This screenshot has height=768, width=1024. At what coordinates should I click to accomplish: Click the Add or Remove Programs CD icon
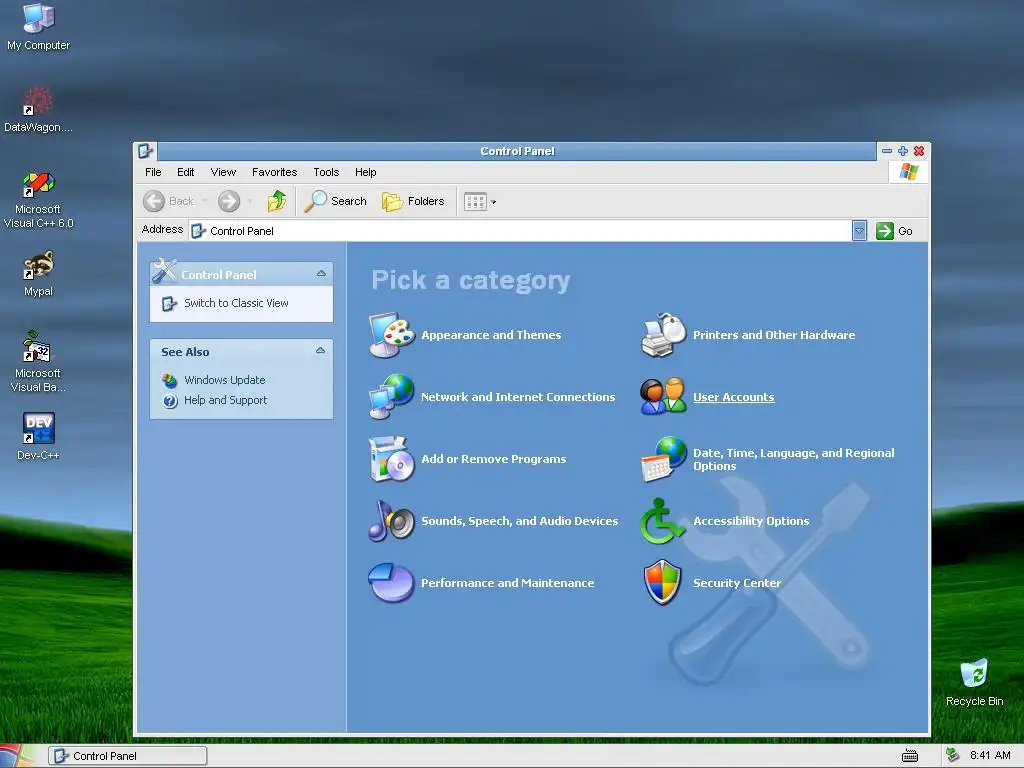pos(391,458)
